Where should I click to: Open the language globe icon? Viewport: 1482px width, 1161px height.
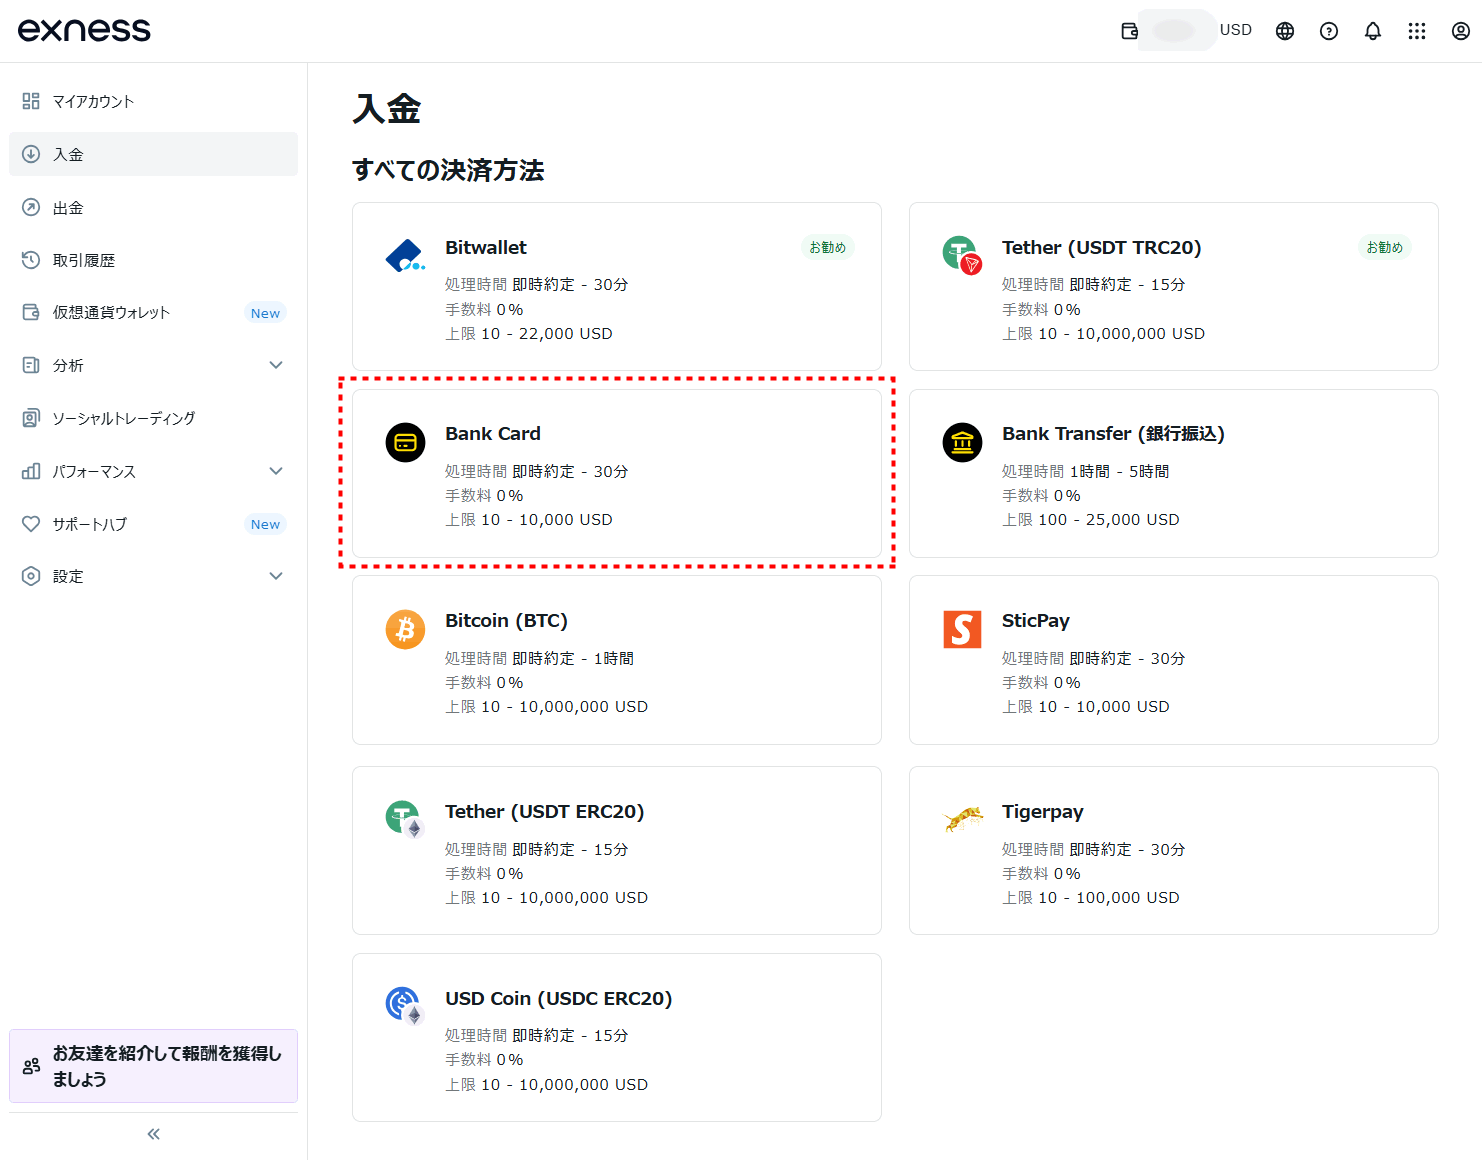1285,31
